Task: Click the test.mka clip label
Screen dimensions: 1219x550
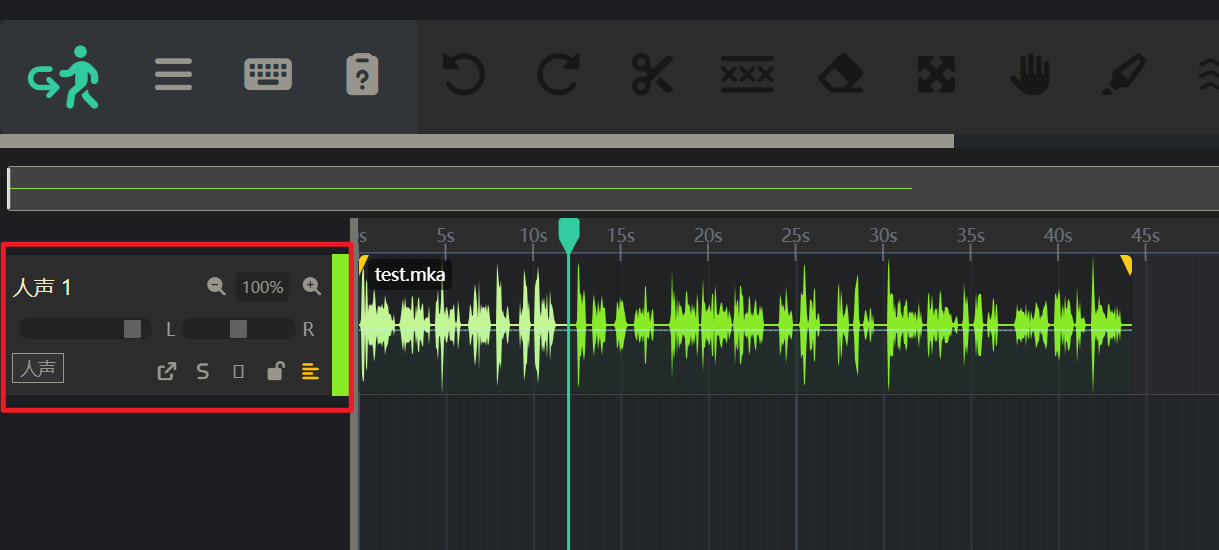Action: tap(410, 275)
